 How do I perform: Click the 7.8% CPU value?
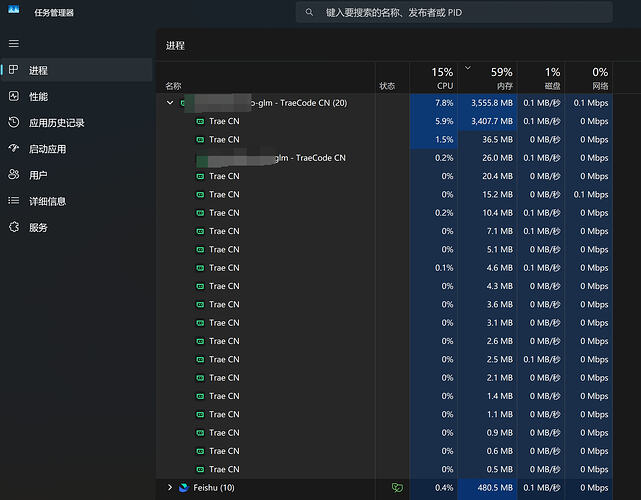point(444,103)
